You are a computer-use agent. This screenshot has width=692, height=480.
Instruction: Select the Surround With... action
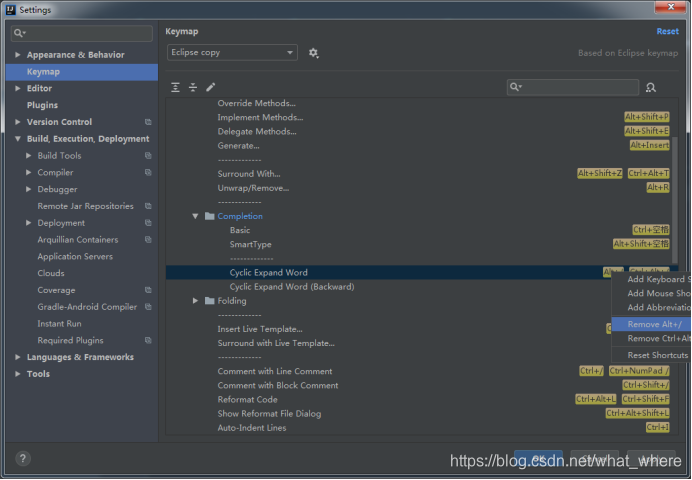coord(249,174)
